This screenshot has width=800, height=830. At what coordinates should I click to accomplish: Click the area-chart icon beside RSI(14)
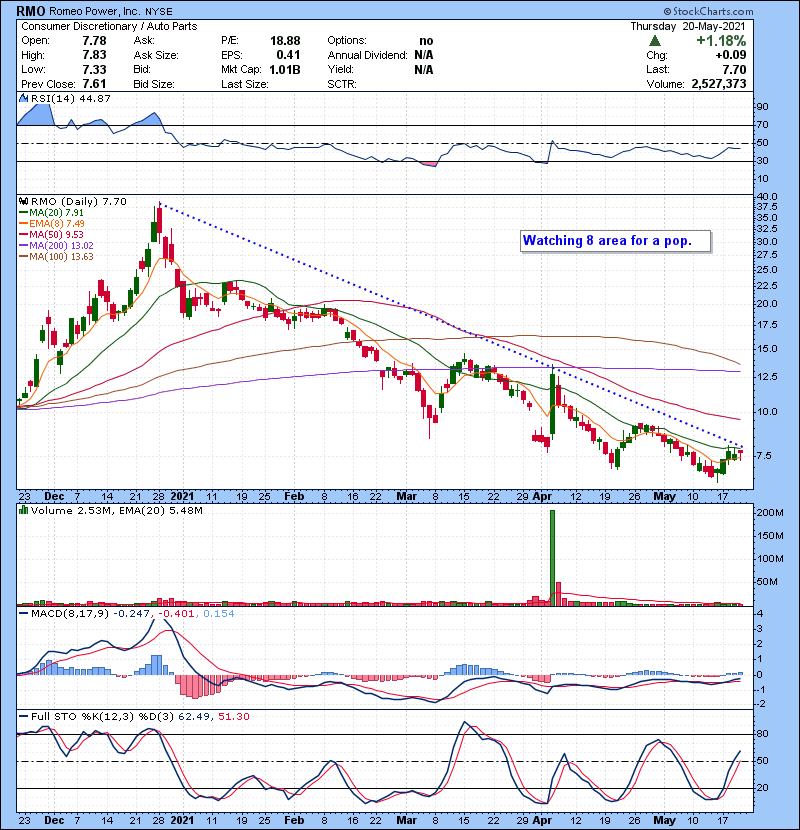[x=23, y=98]
